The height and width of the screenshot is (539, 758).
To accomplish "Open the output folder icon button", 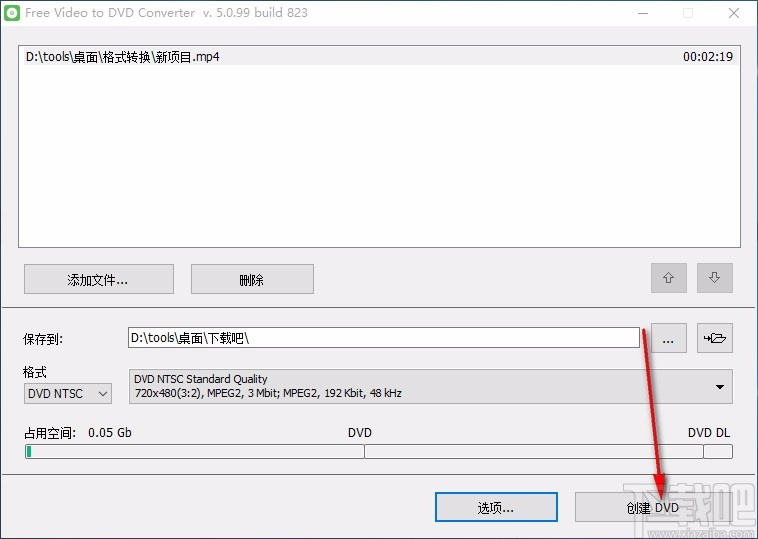I will [x=714, y=338].
